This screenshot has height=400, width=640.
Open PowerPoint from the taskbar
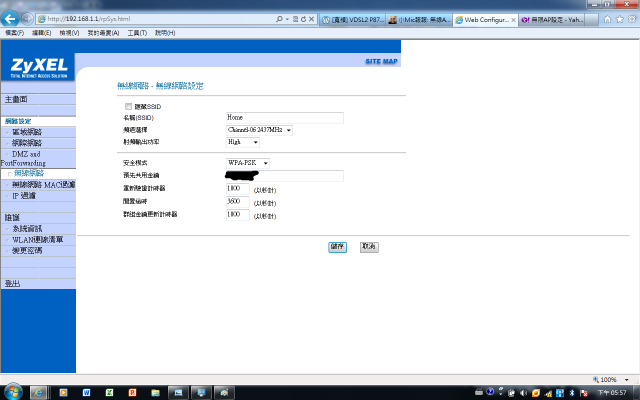pos(132,392)
